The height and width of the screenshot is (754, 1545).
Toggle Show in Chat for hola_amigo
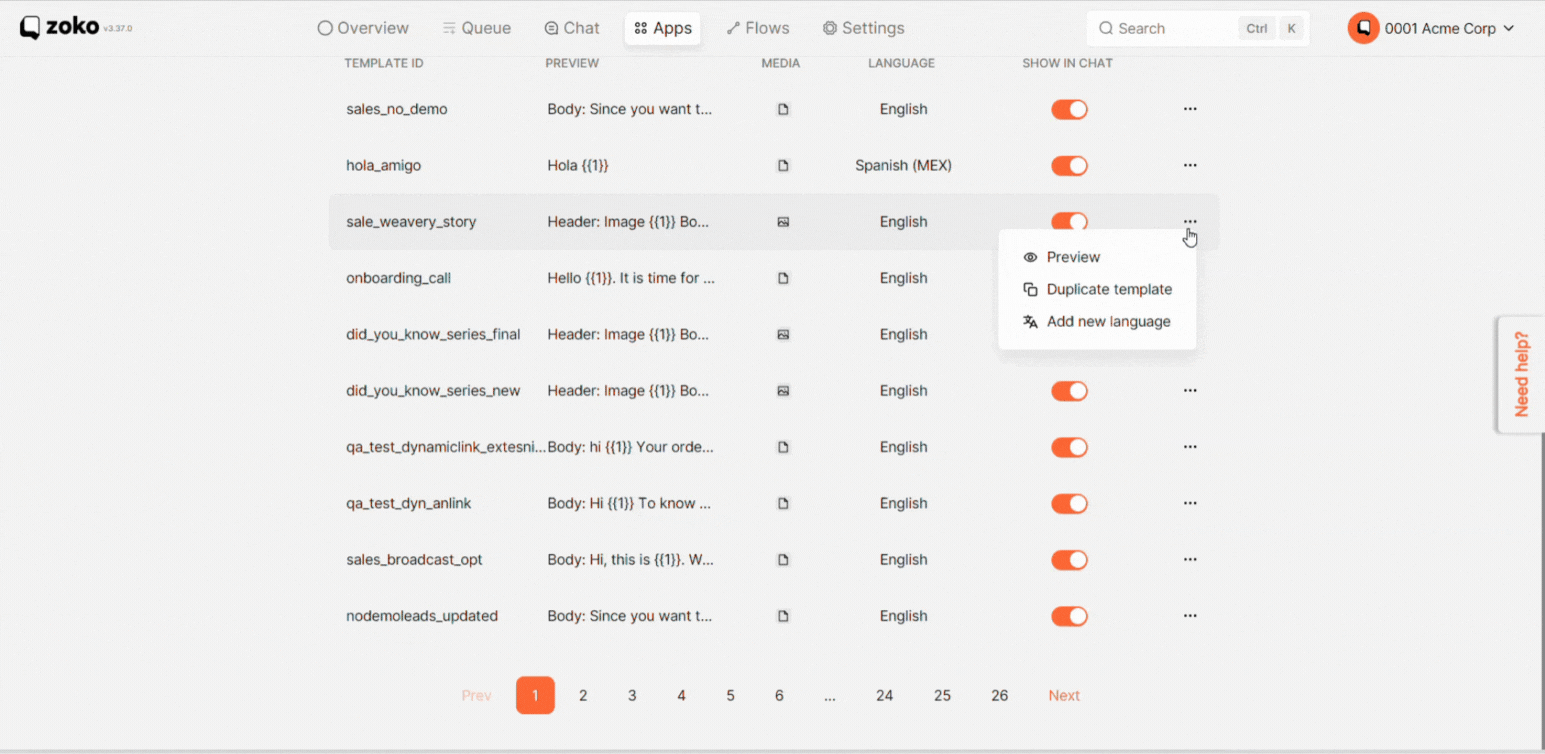pyautogui.click(x=1069, y=166)
